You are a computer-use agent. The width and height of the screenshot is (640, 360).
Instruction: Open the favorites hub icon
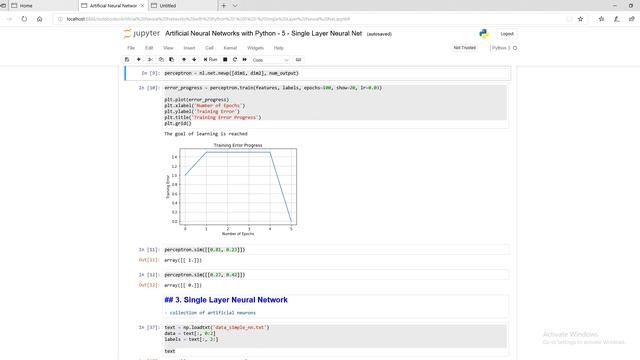[601, 19]
